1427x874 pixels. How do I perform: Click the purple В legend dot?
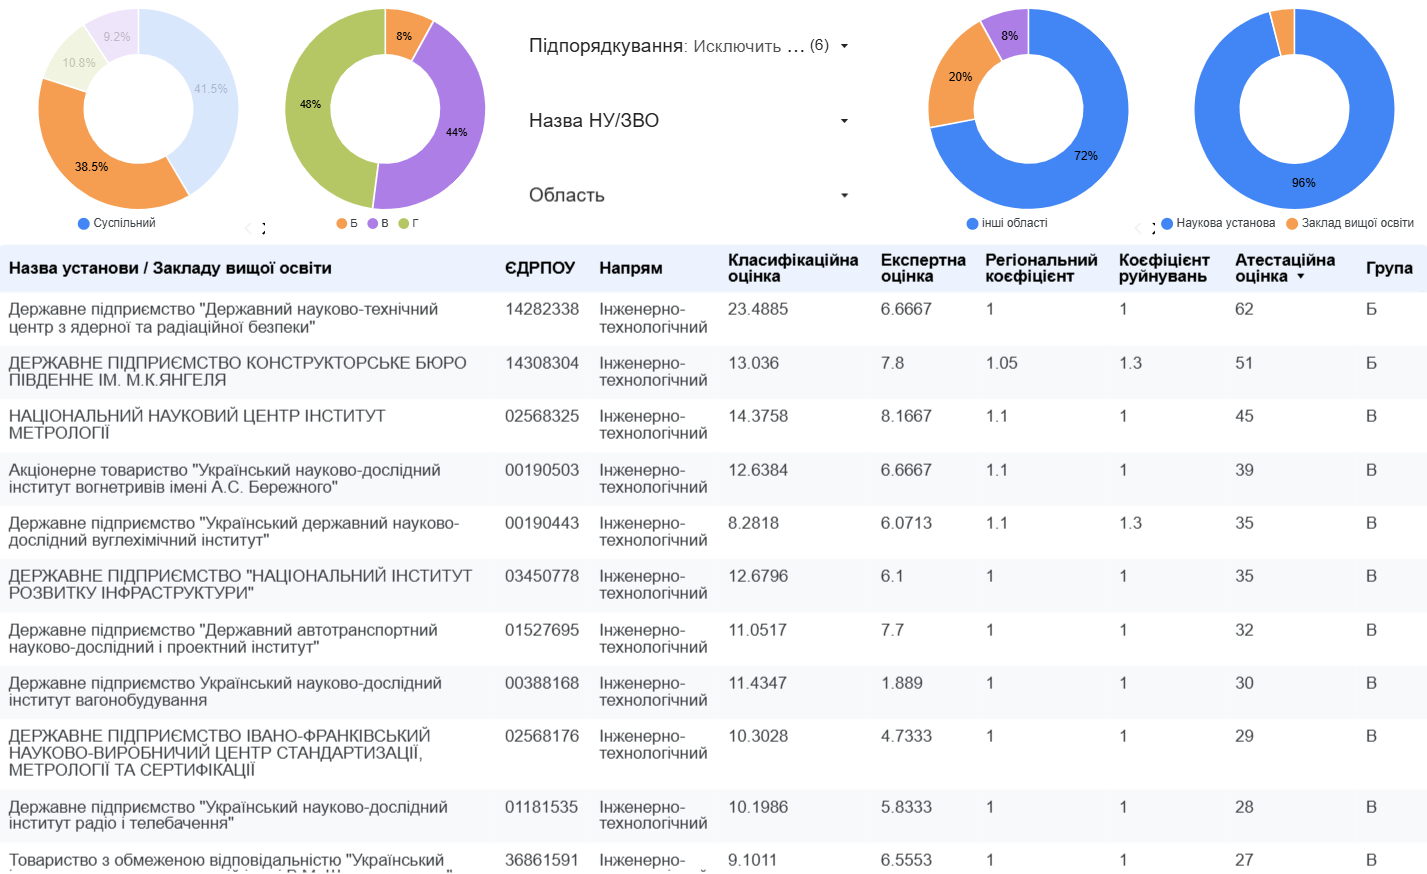(x=373, y=224)
